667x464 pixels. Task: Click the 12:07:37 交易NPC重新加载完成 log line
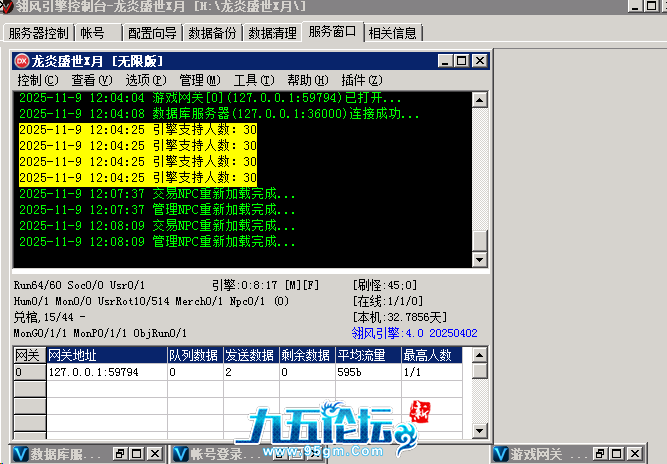157,194
